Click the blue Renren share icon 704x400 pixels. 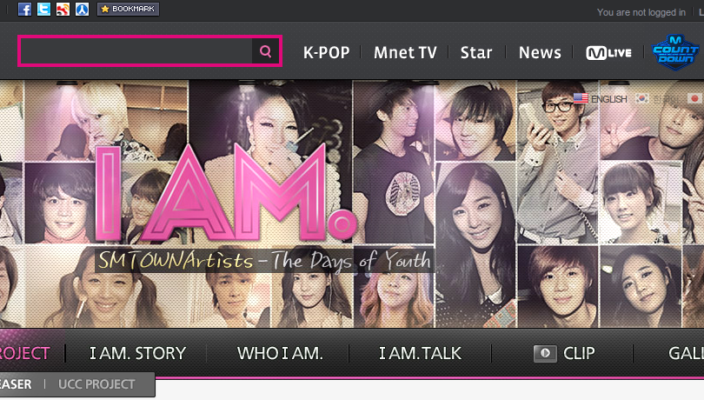[x=82, y=9]
